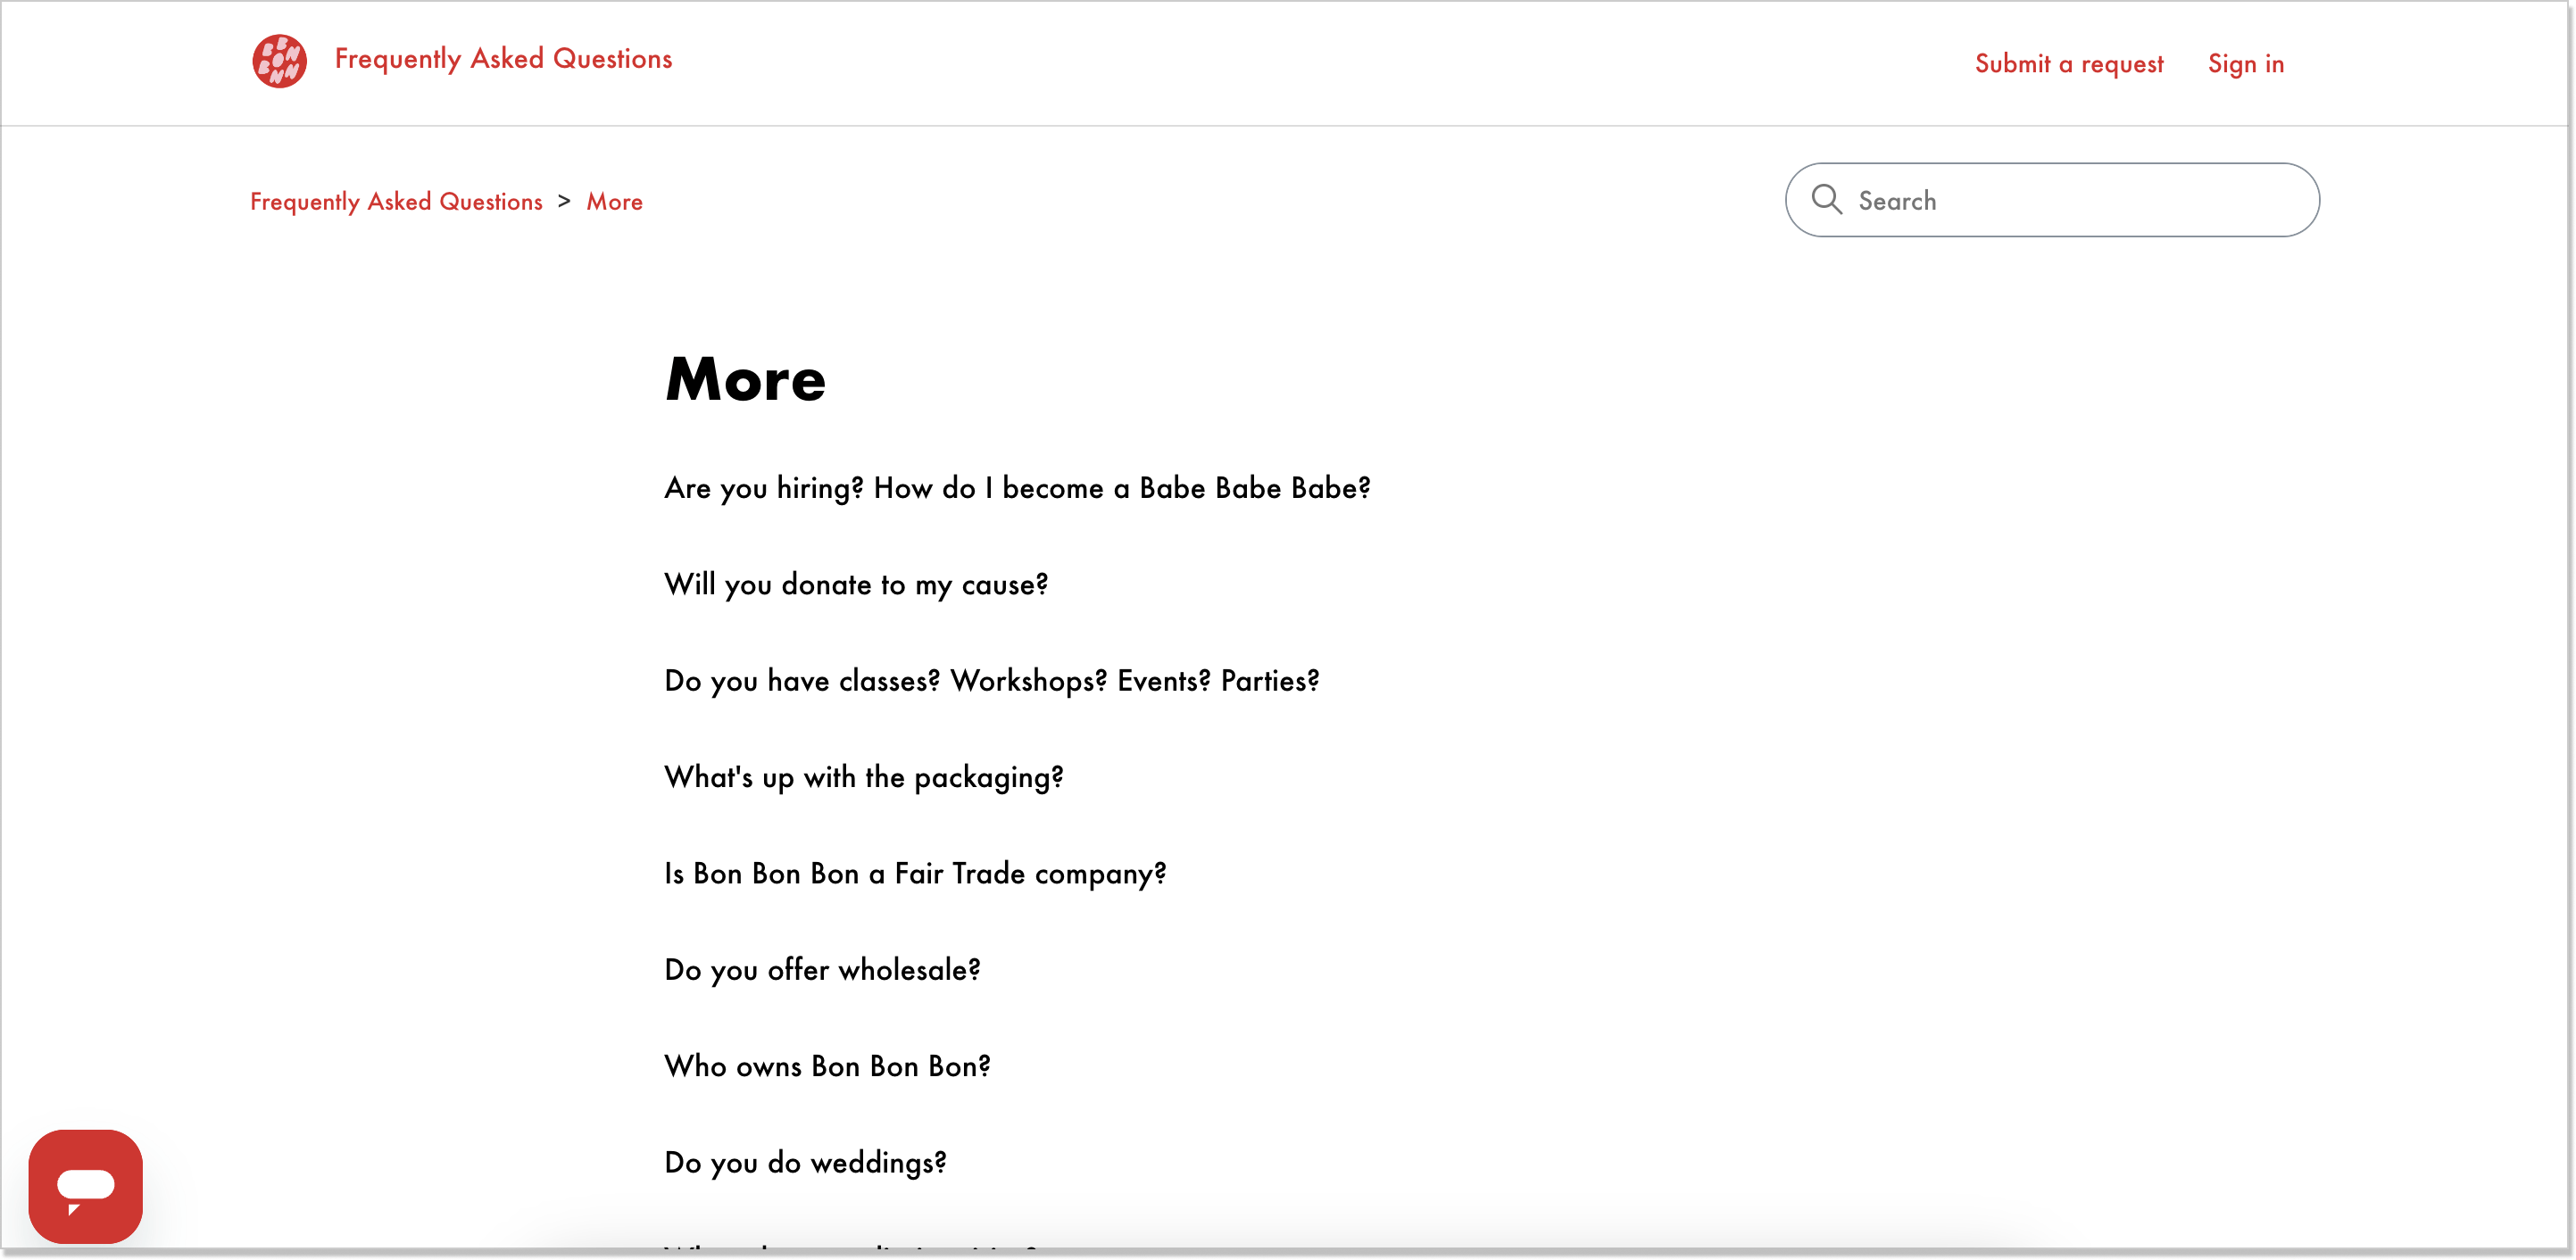The height and width of the screenshot is (1260, 2576).
Task: Click the More breadcrumb label
Action: click(614, 201)
